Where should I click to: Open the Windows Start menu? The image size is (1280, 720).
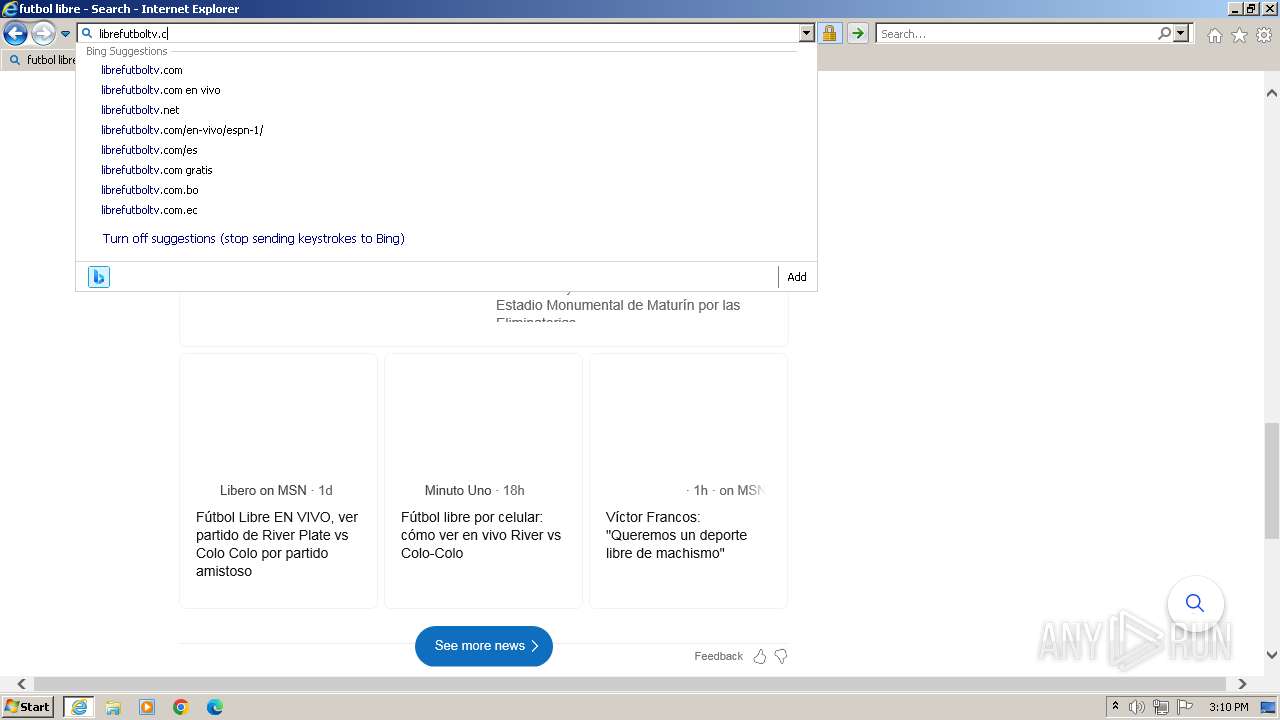click(27, 707)
